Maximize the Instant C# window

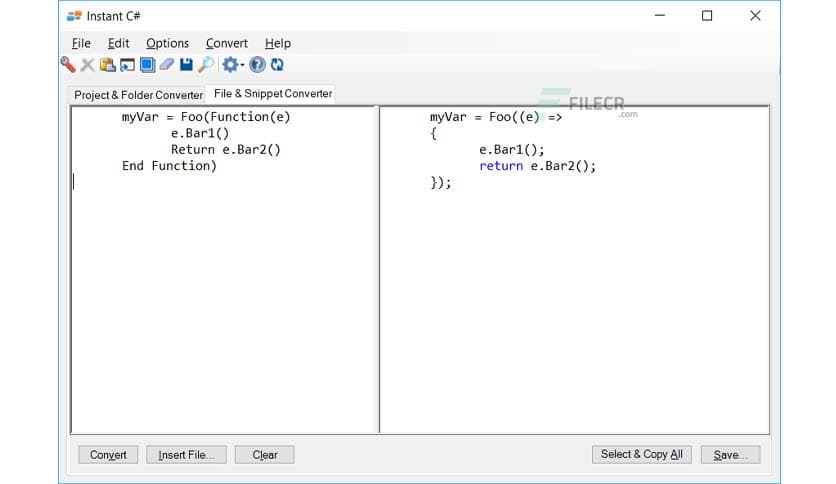pos(707,15)
